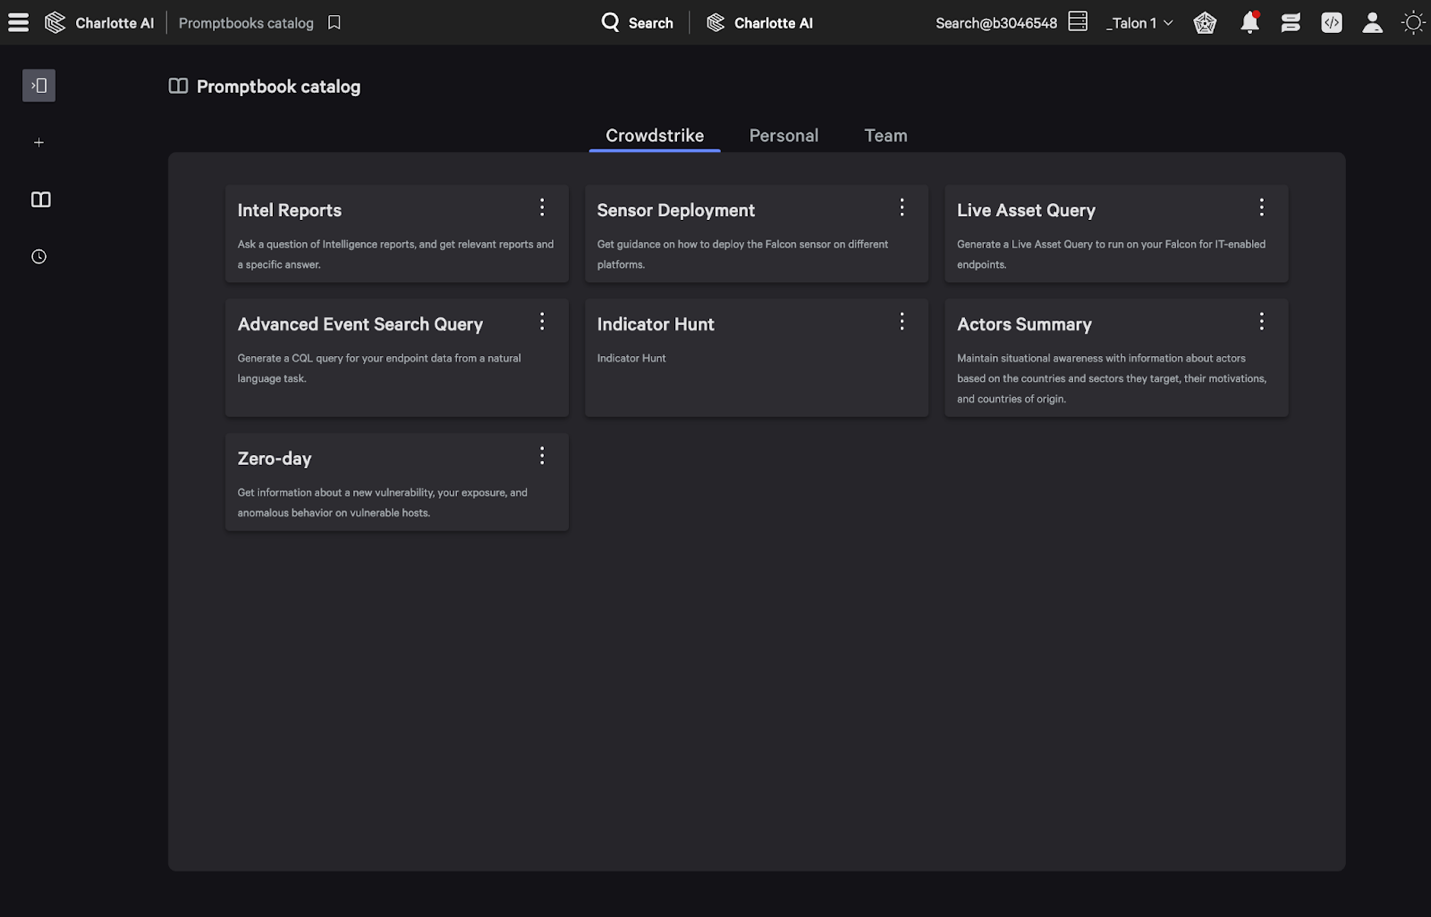The width and height of the screenshot is (1431, 917).
Task: Click Sensor Deployment description about Falcon sensor
Action: tap(742, 254)
